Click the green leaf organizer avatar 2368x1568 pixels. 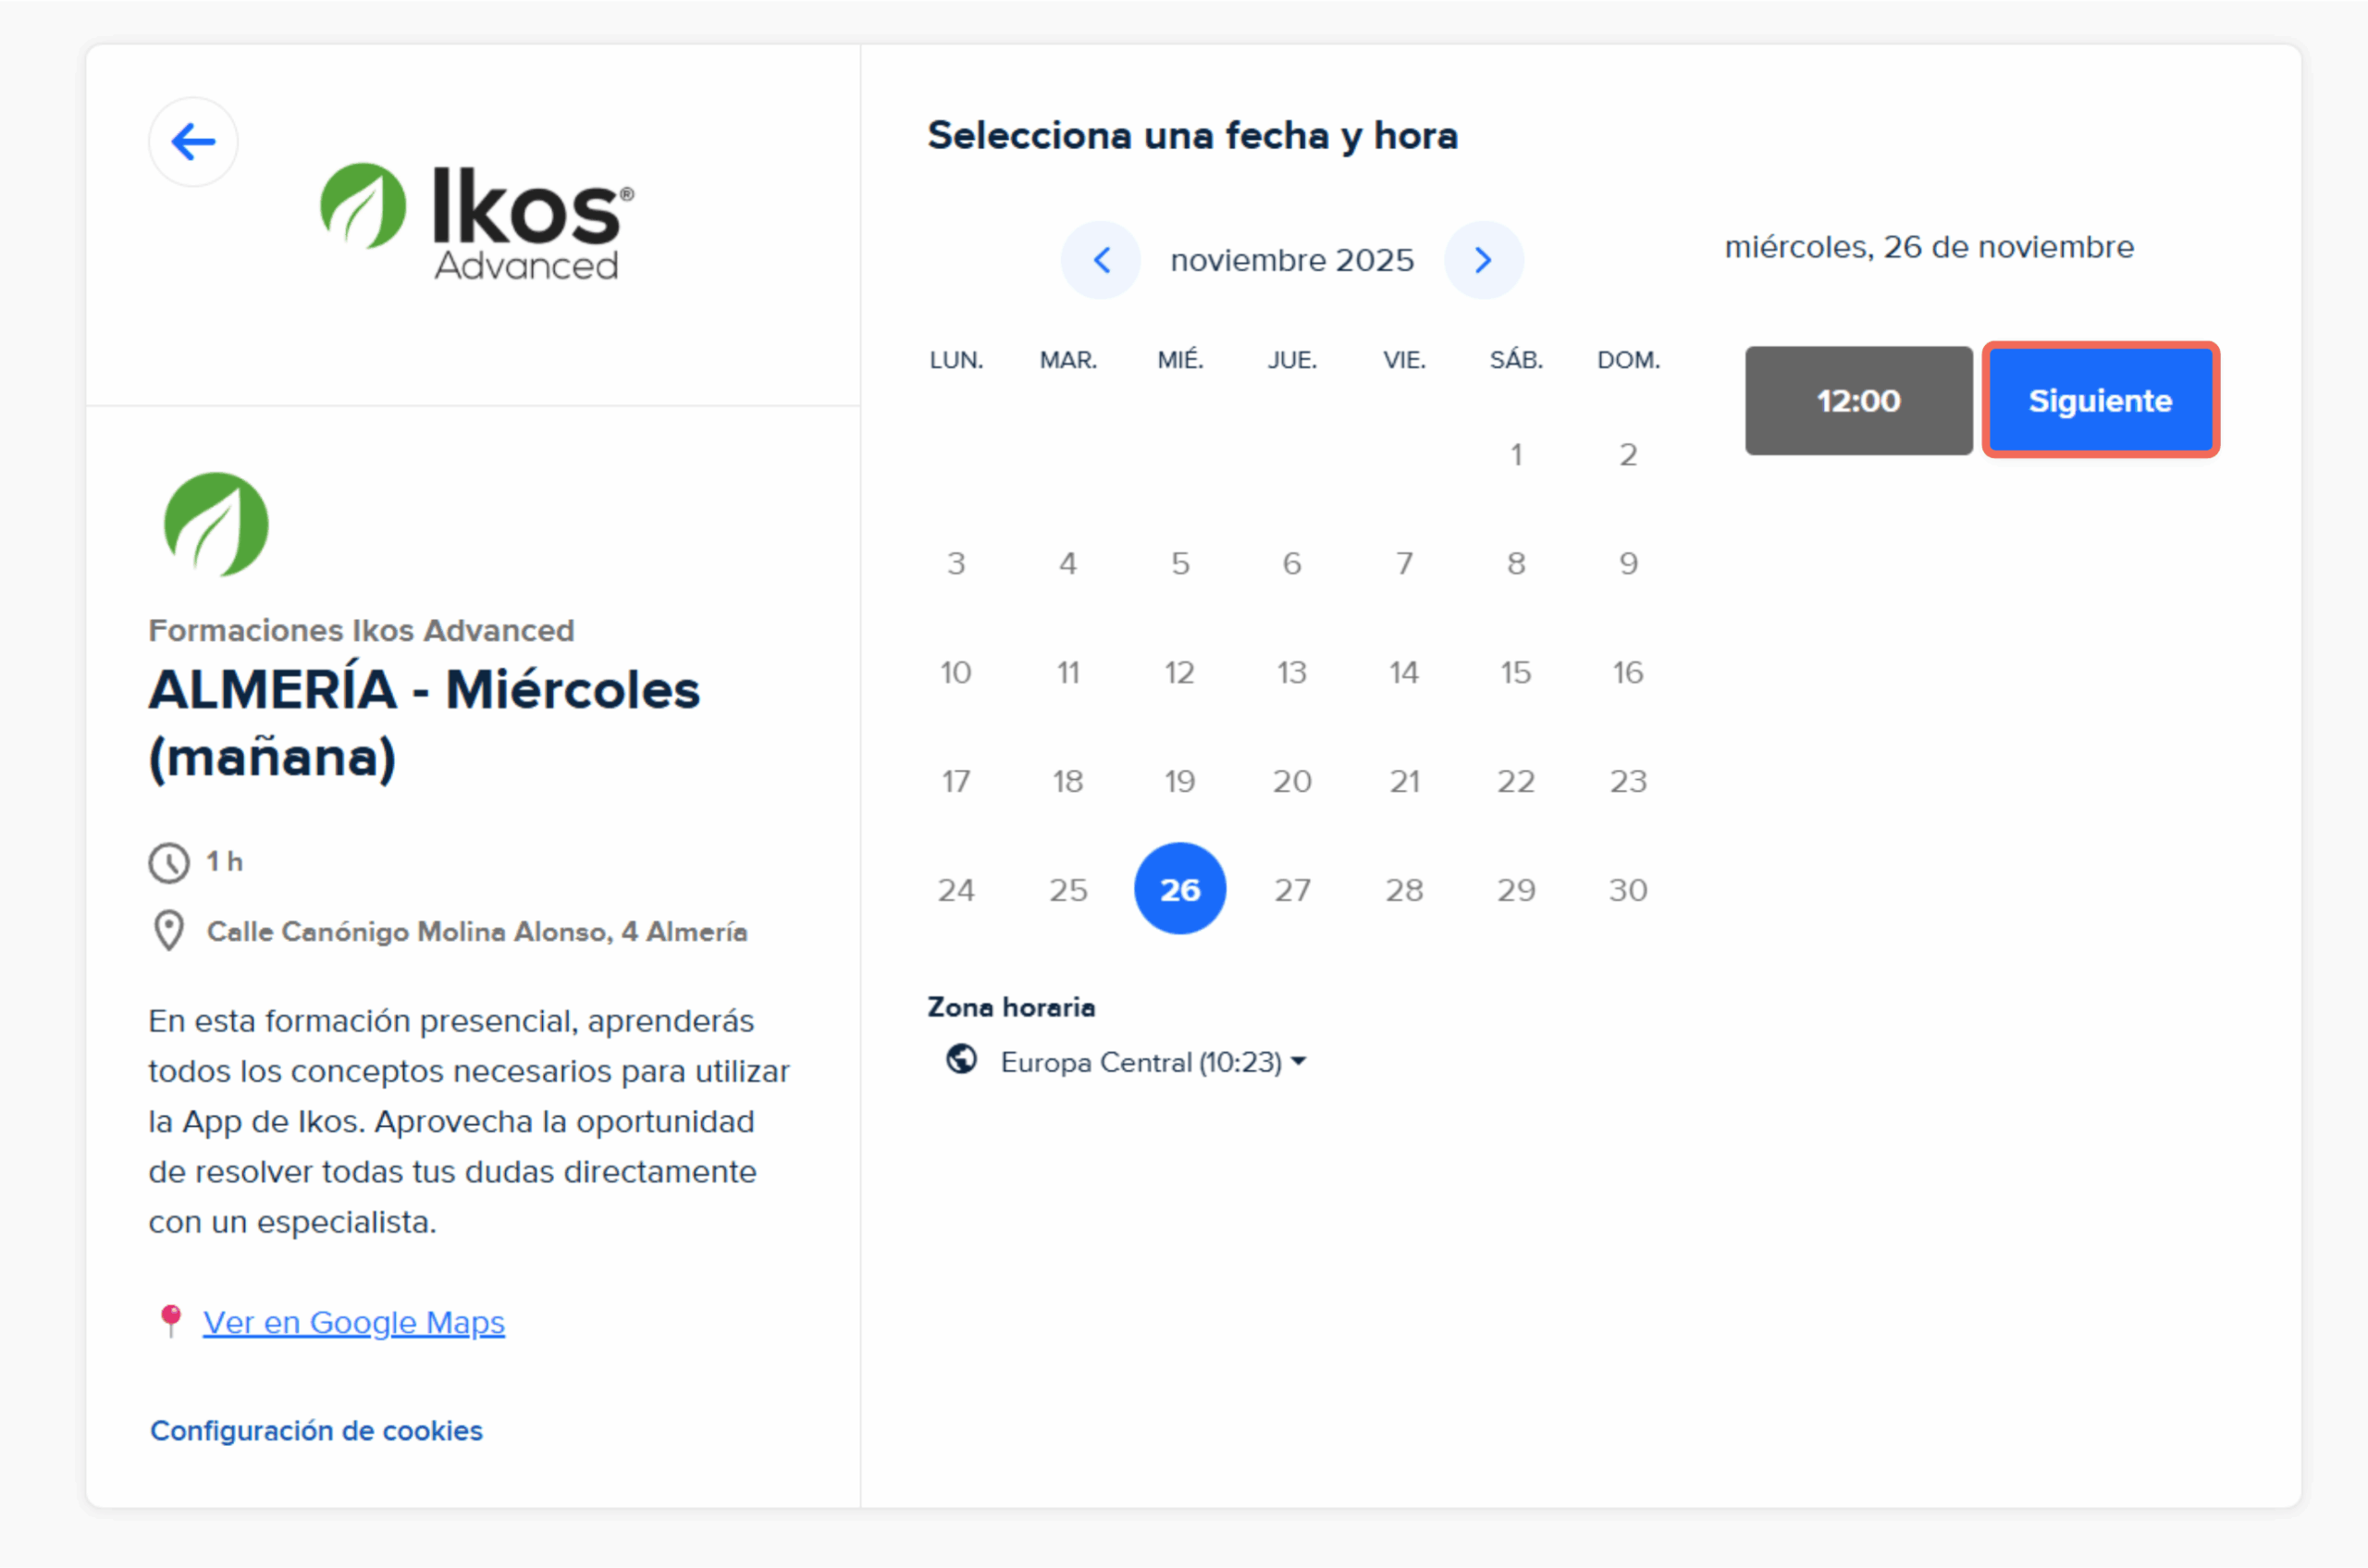(x=216, y=524)
